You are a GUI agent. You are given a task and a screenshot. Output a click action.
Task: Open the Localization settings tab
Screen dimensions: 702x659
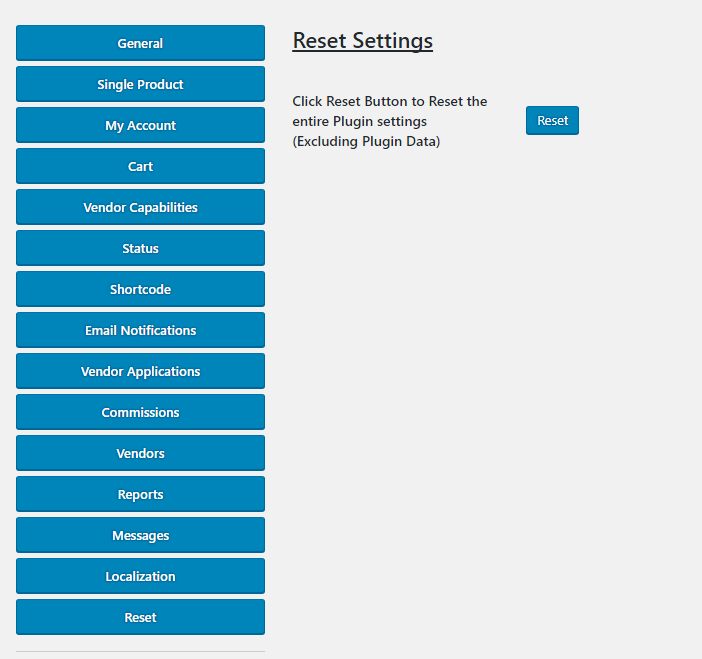click(140, 576)
